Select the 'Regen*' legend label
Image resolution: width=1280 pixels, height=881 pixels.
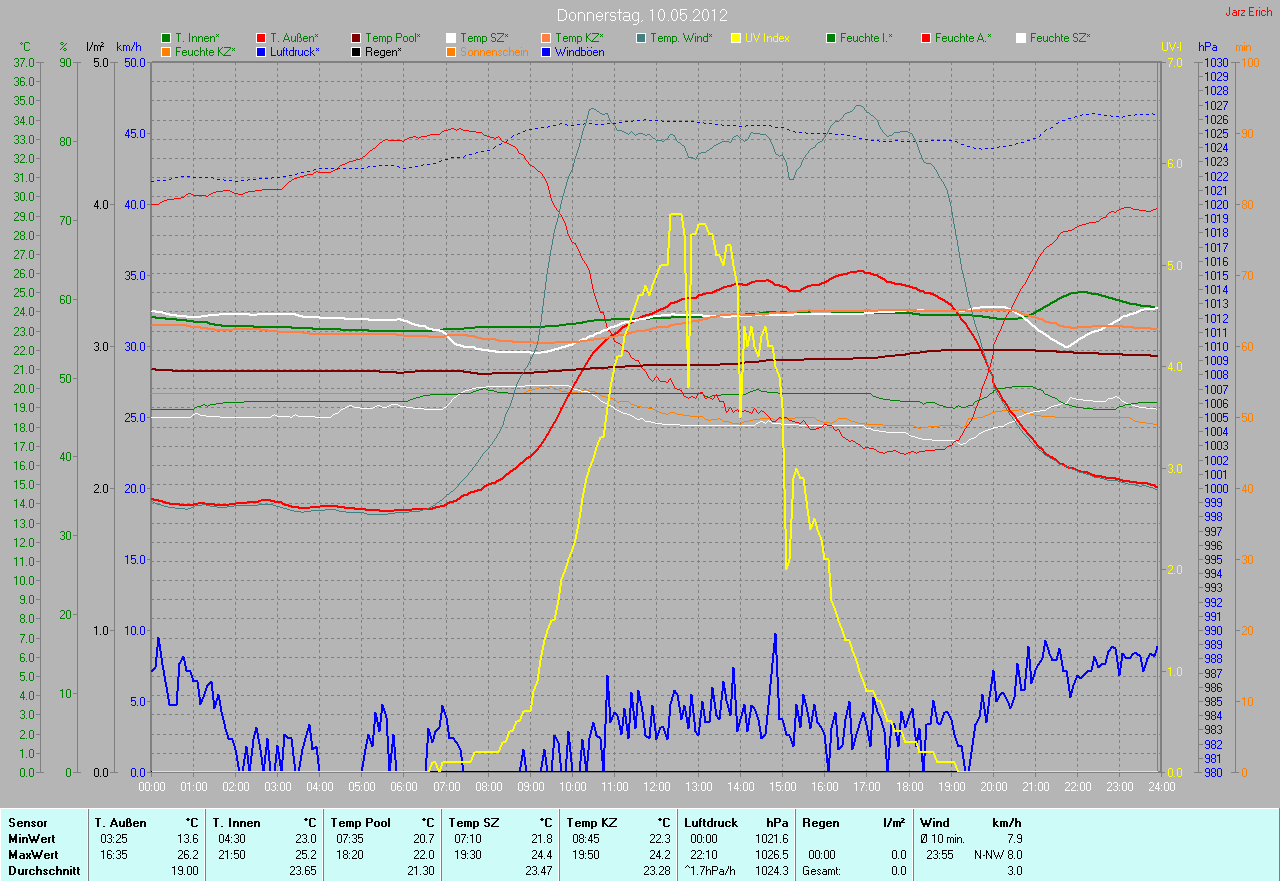point(383,51)
